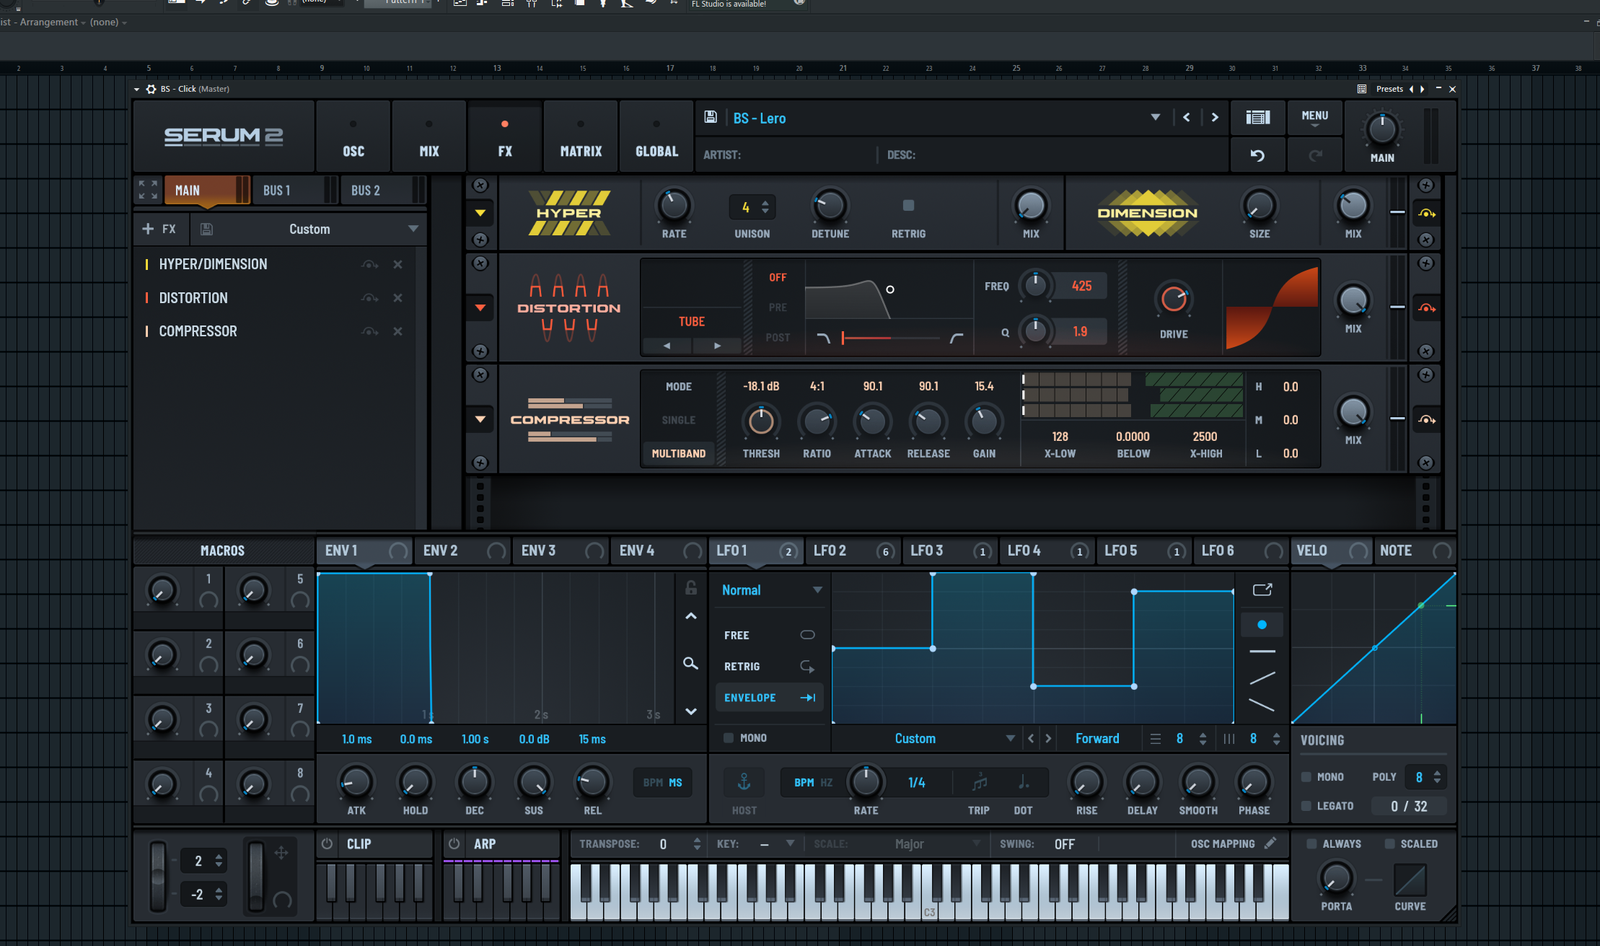The image size is (1600, 946).
Task: Toggle the ARP power button
Action: (454, 844)
